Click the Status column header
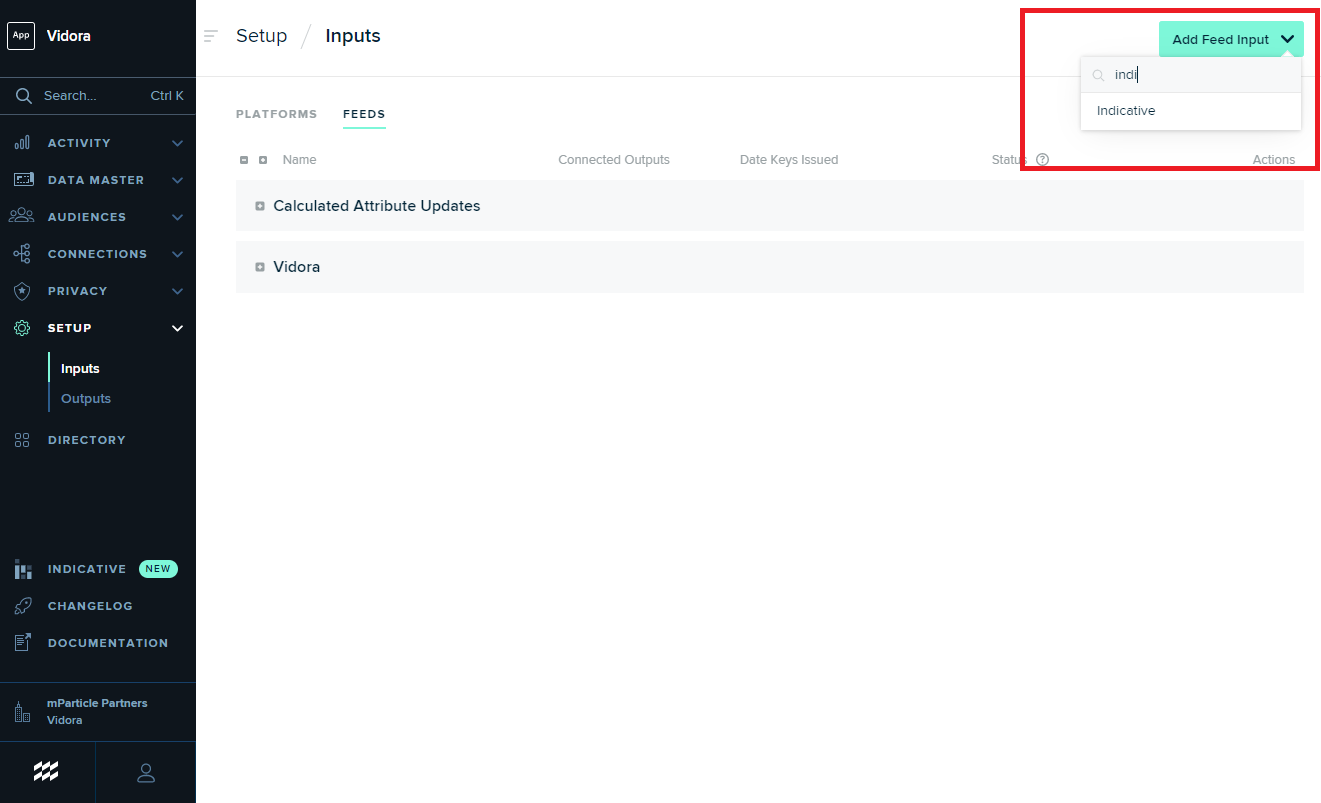This screenshot has height=803, width=1321. point(1009,160)
